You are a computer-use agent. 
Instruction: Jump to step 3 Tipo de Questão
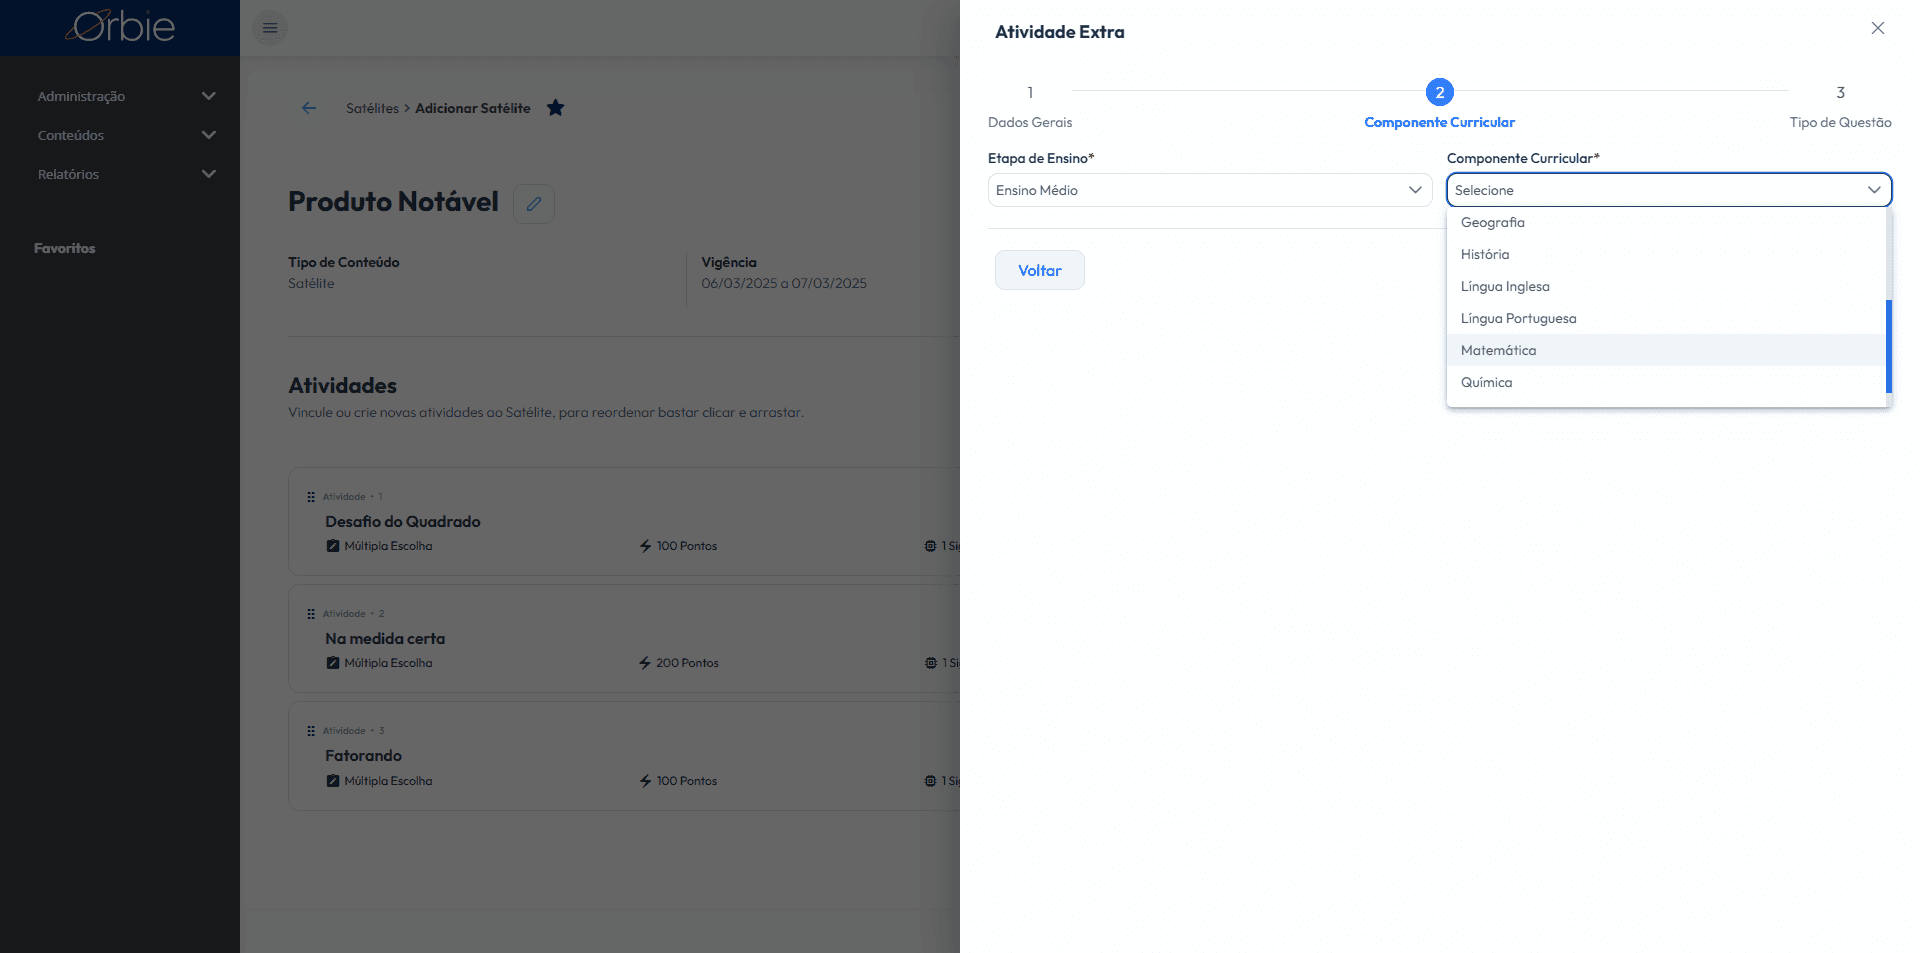point(1840,105)
